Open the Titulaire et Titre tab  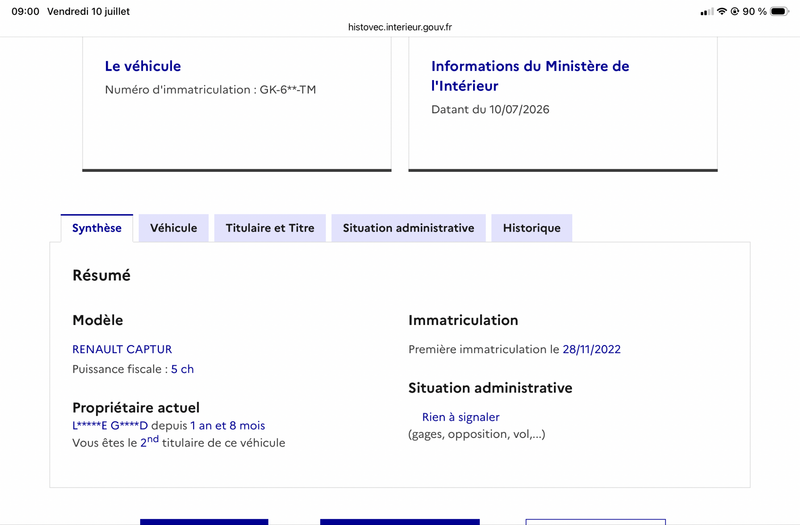click(270, 228)
